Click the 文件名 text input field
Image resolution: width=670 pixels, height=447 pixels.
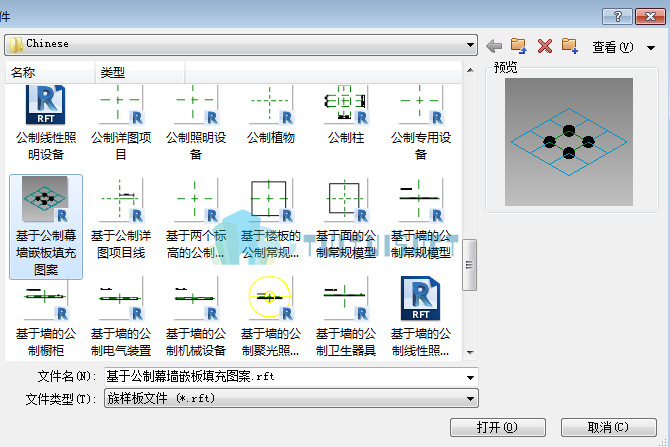285,377
